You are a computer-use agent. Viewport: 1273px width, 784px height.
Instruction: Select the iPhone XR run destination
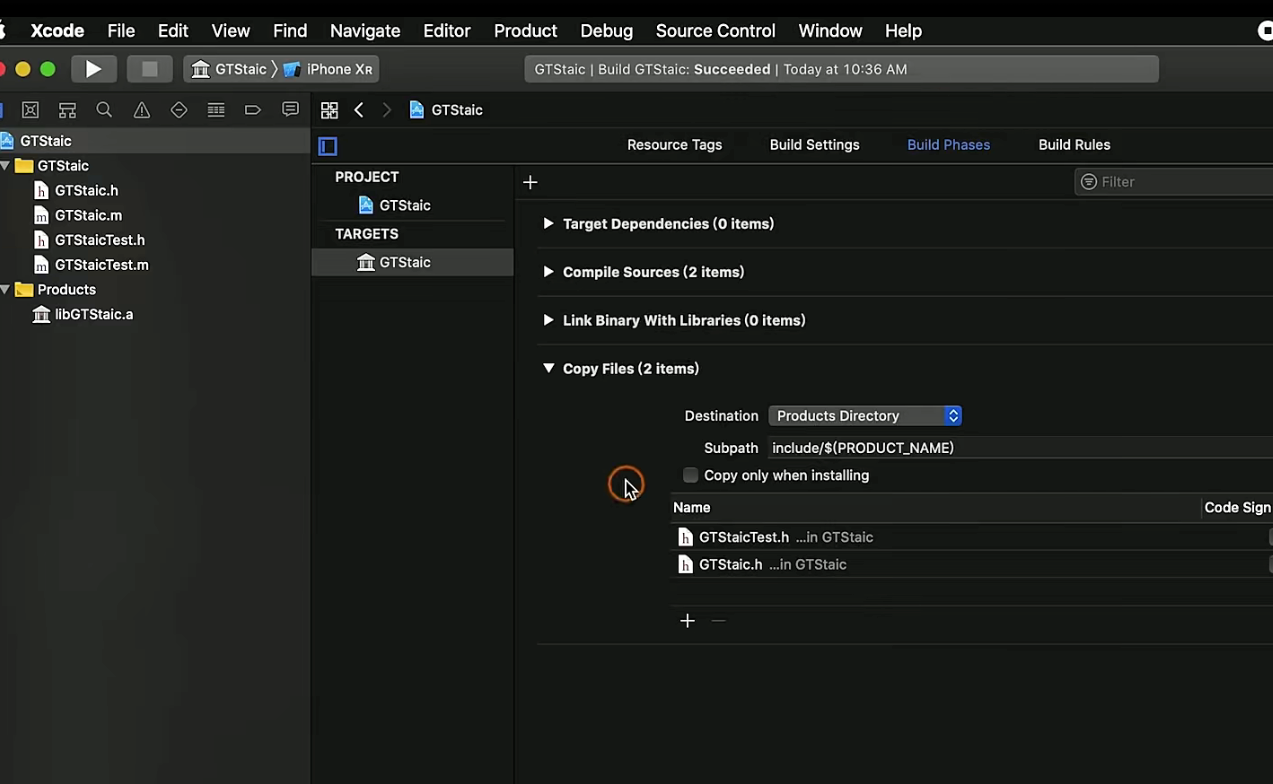click(x=338, y=69)
